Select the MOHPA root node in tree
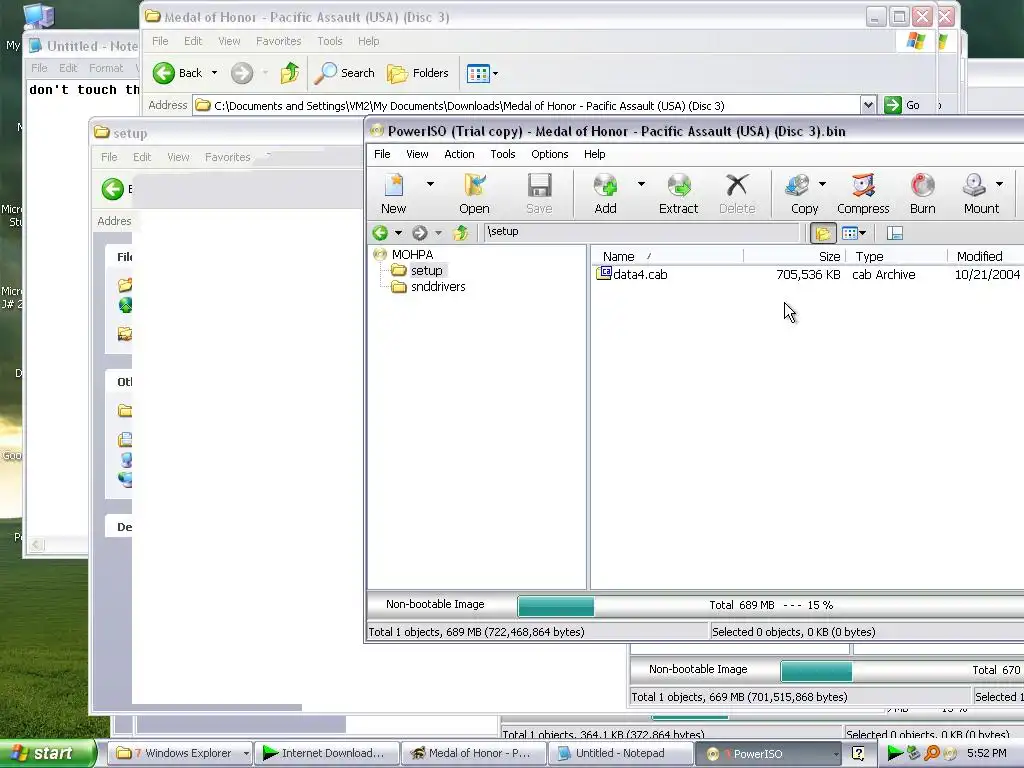The image size is (1024, 768). click(x=412, y=255)
